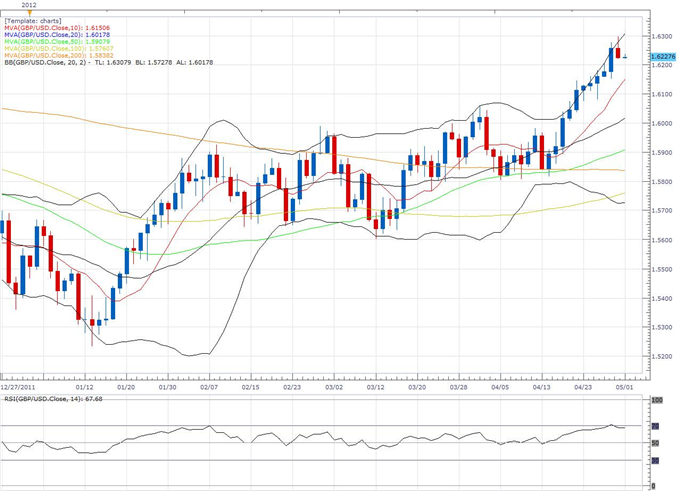Click the 100 level on RSI axis
The height and width of the screenshot is (491, 680).
(x=656, y=401)
